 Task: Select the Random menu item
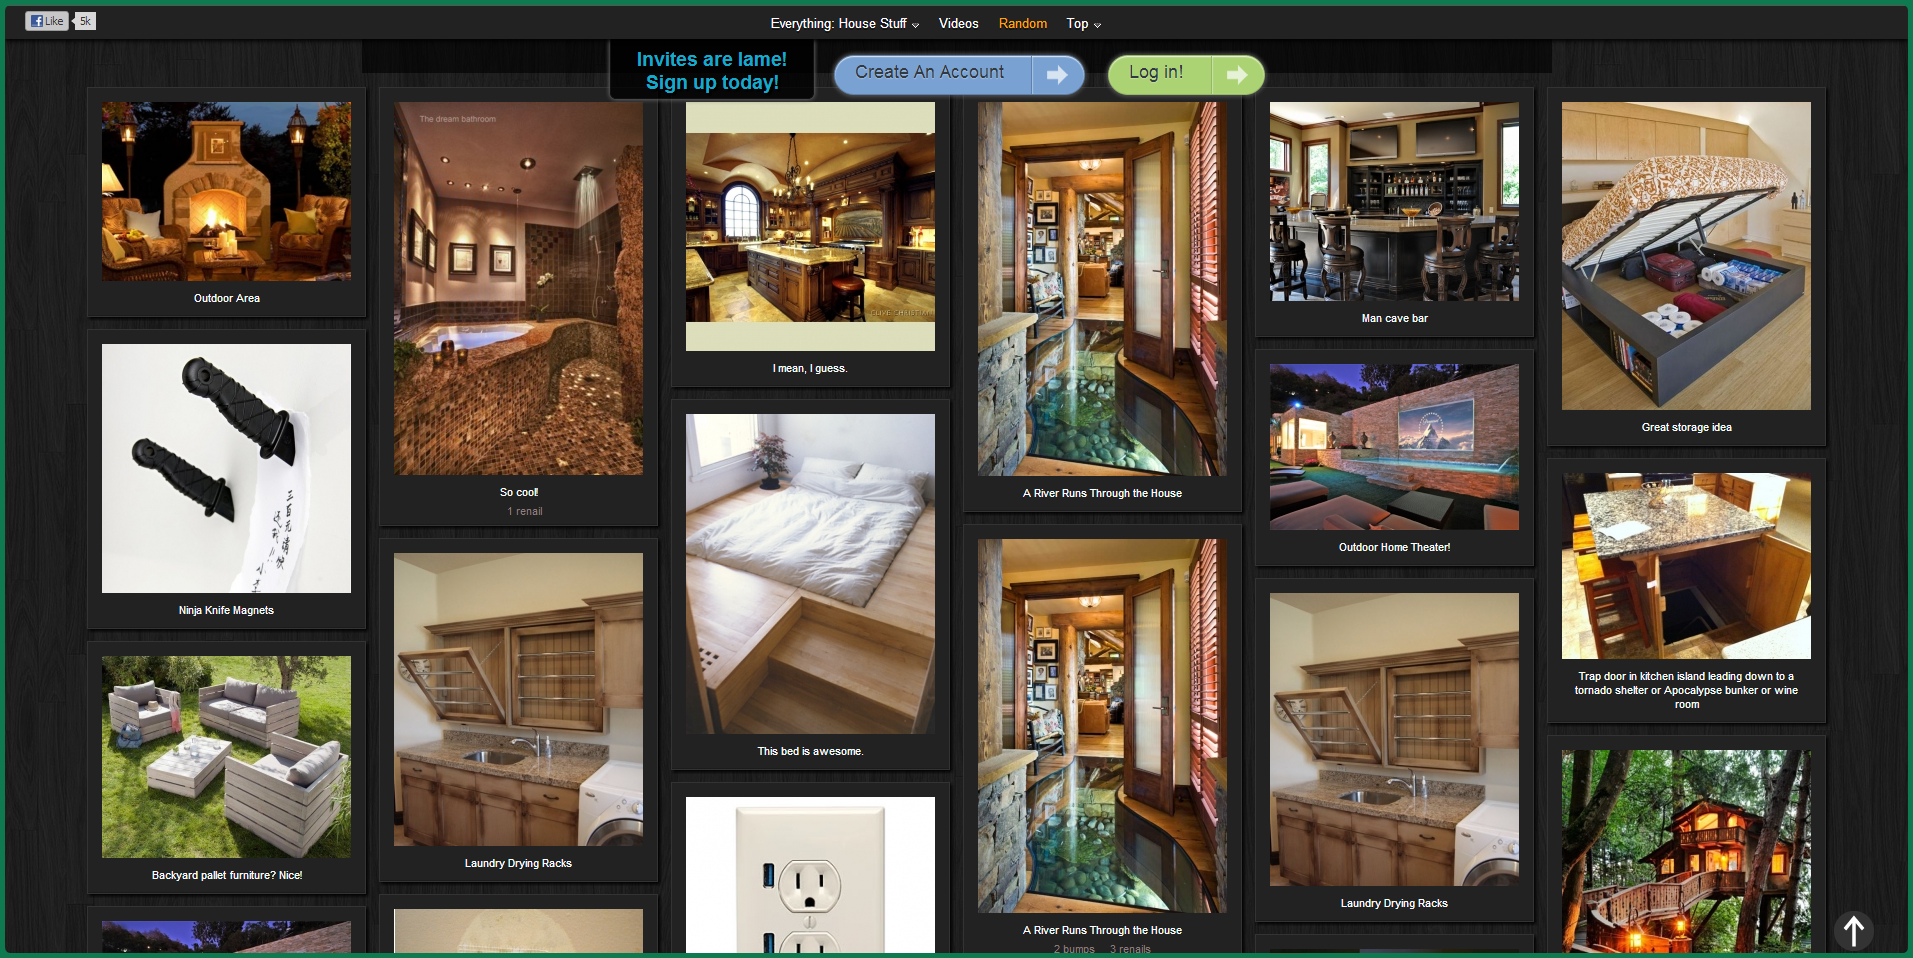pyautogui.click(x=1022, y=24)
